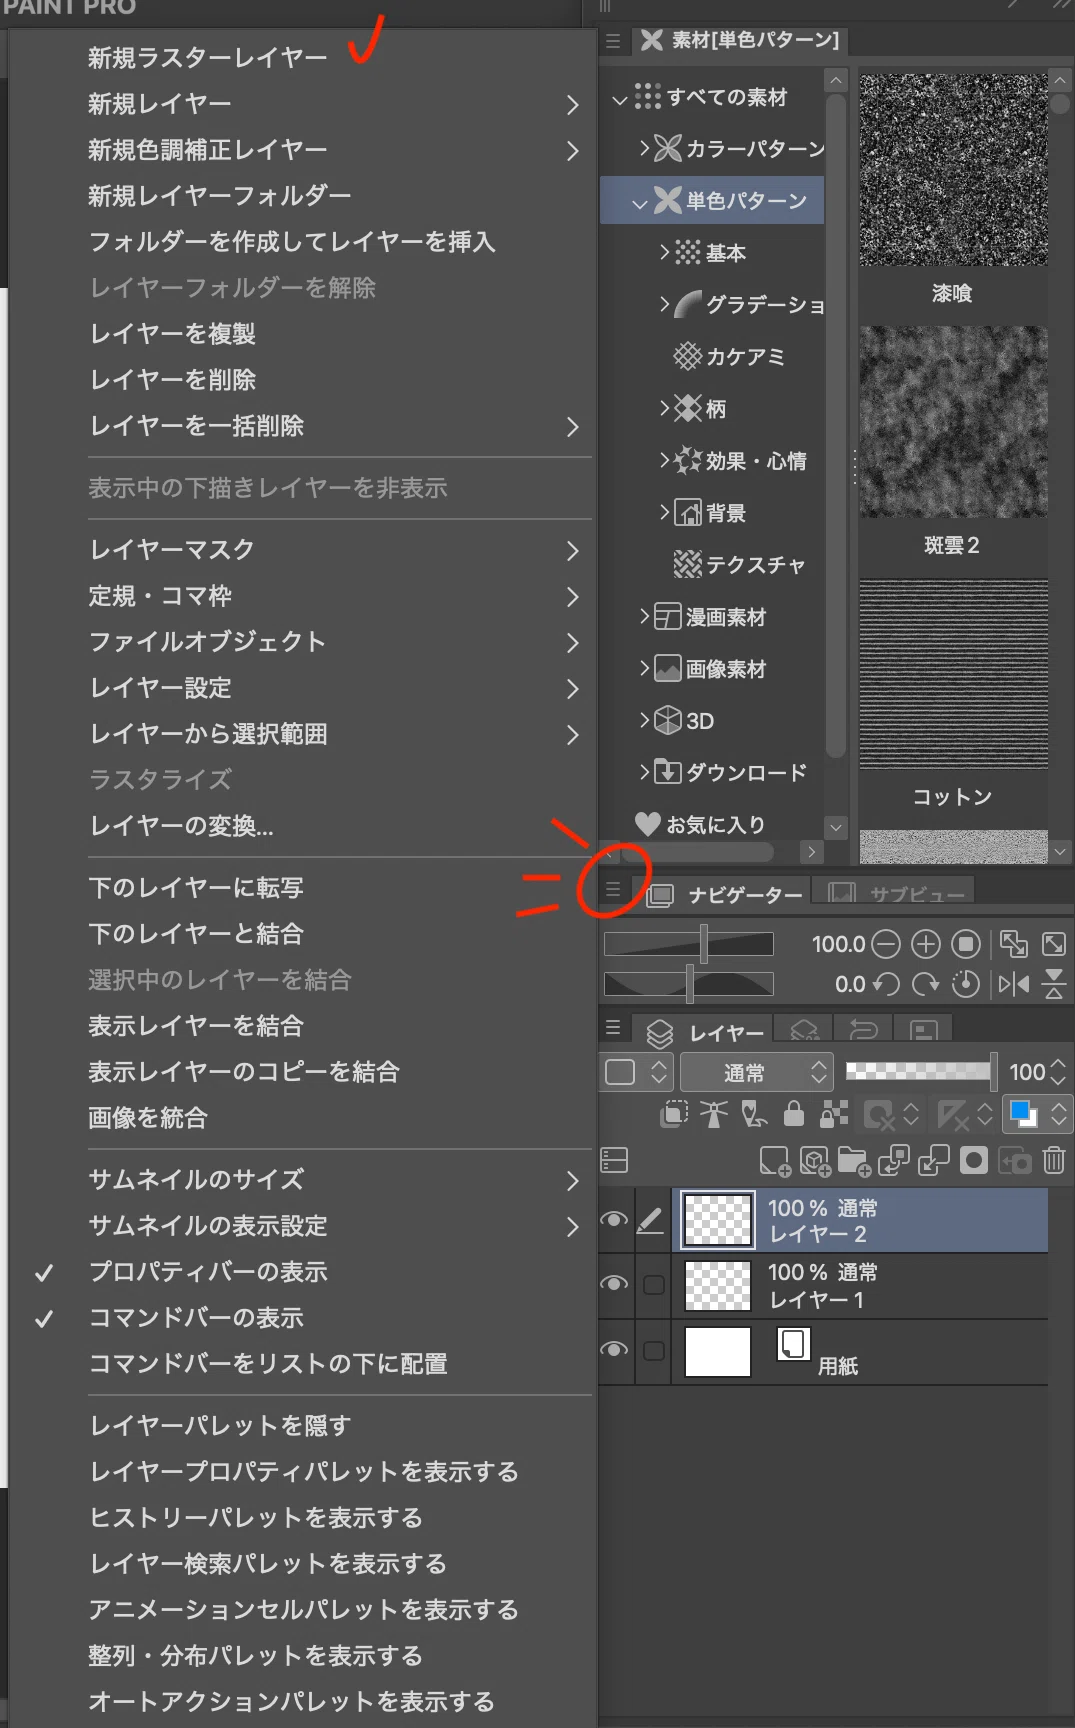Toggle set as draft layer
1075x1728 pixels.
[x=754, y=1114]
